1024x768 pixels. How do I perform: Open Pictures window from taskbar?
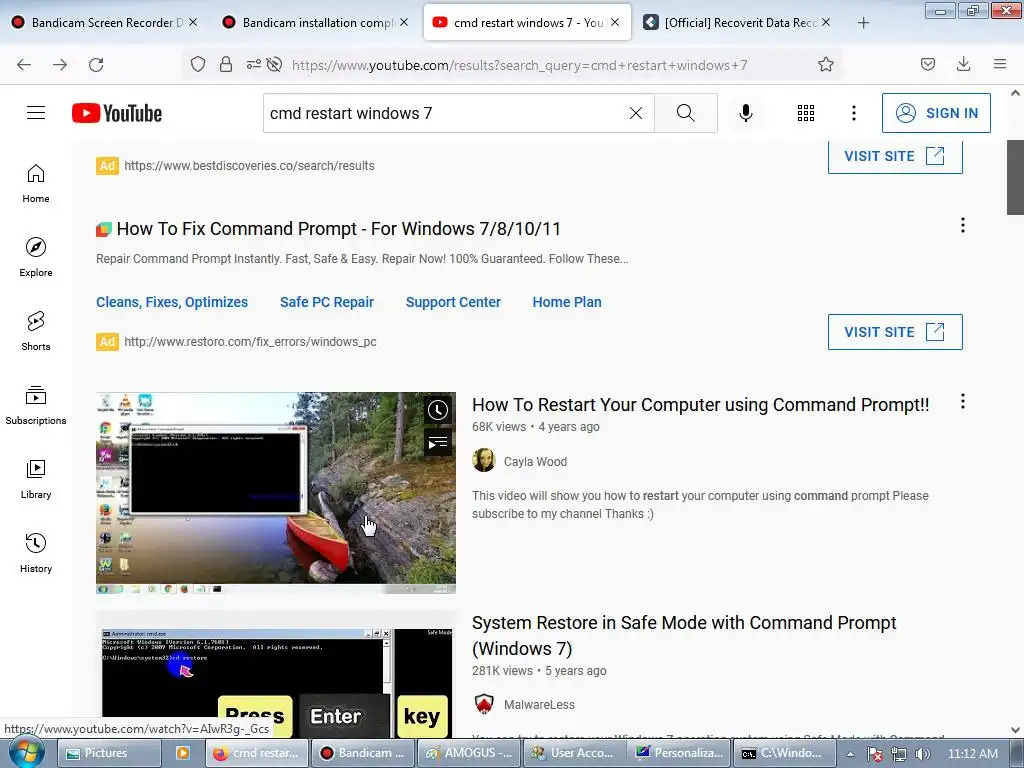coord(108,753)
